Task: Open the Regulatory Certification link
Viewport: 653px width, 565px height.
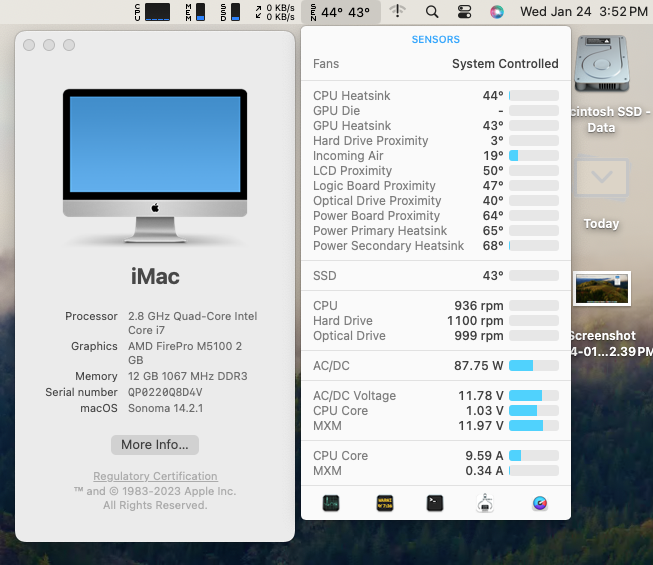Action: point(155,476)
